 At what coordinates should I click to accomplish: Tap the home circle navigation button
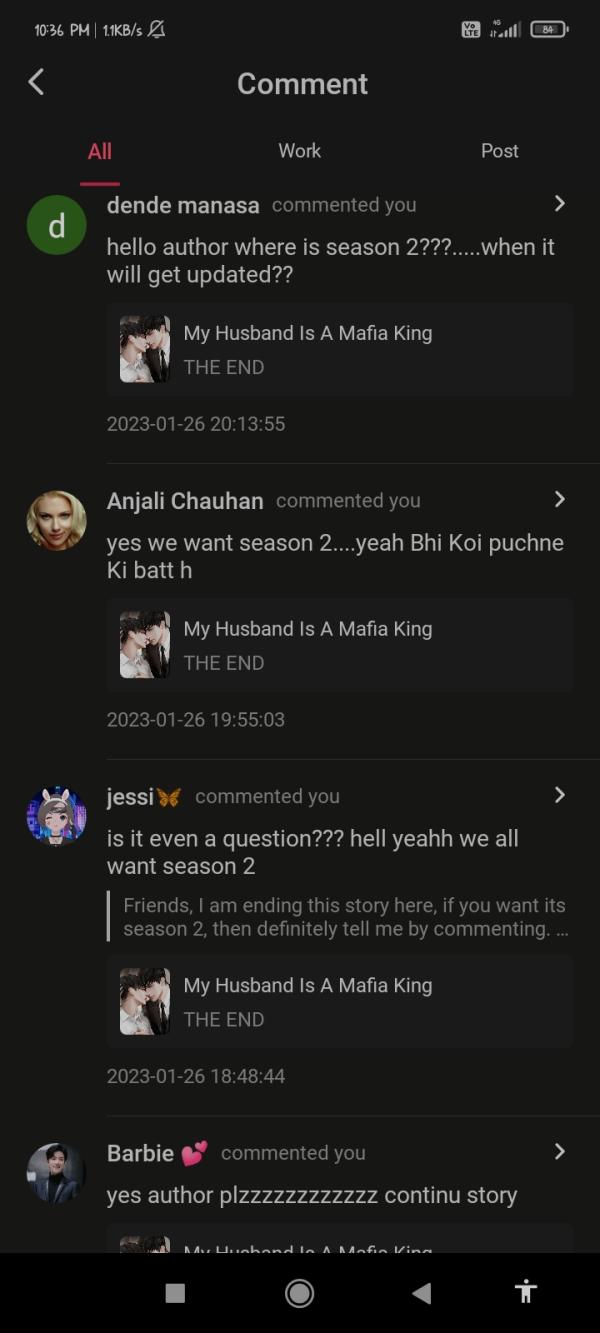tap(299, 1292)
